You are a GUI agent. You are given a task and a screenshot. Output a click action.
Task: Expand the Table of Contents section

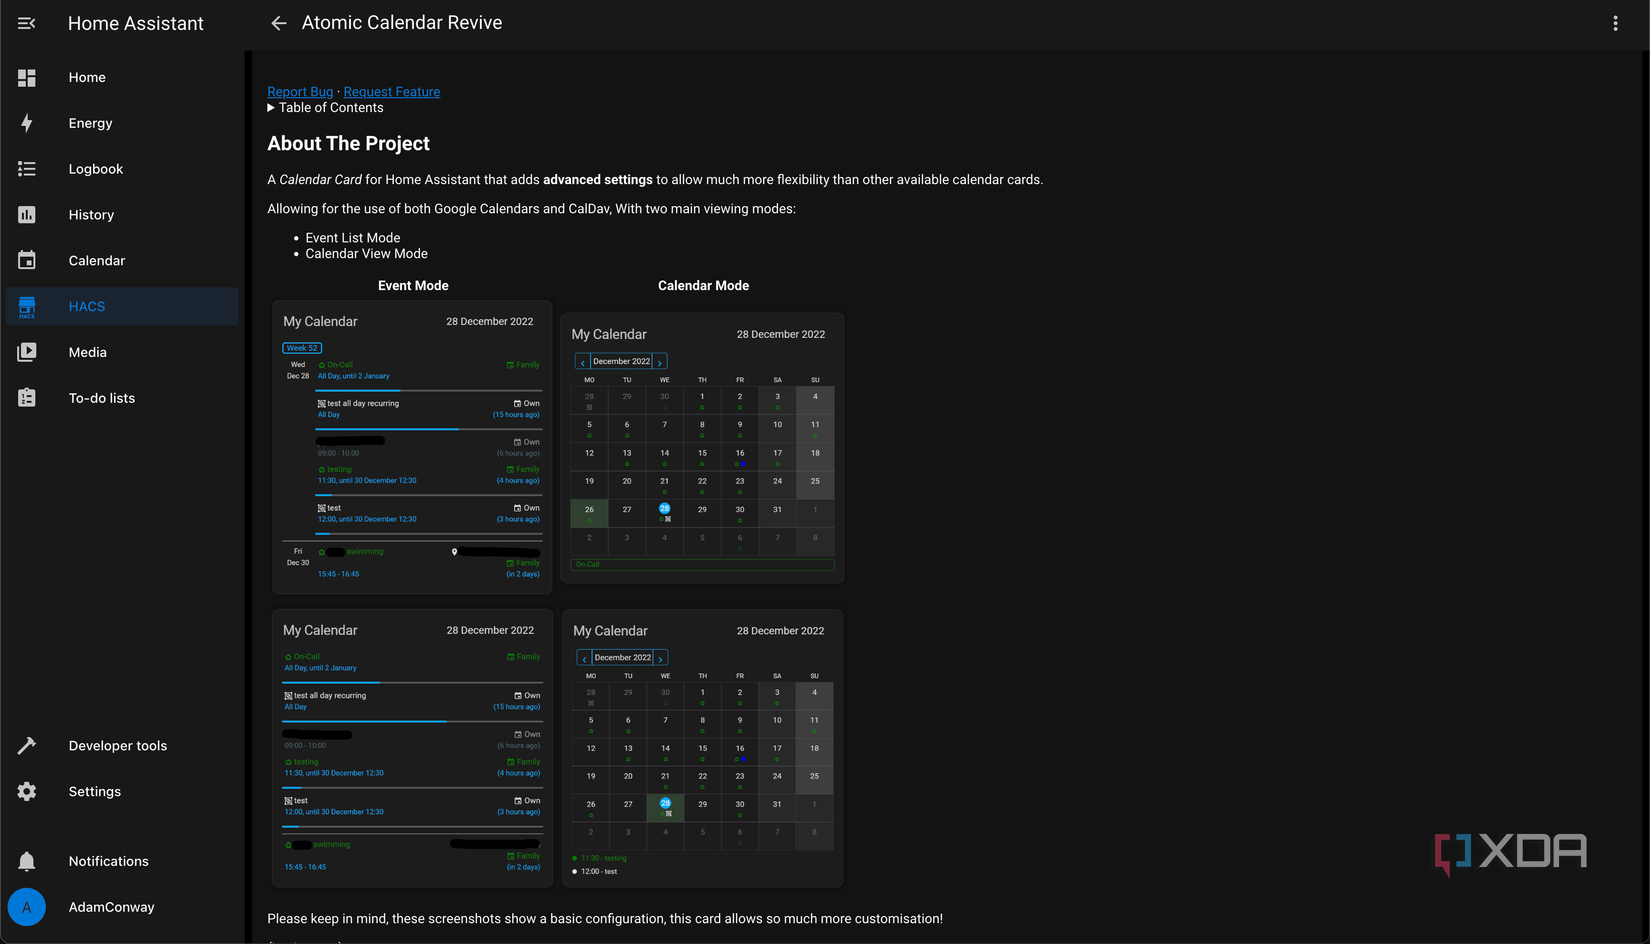coord(325,108)
